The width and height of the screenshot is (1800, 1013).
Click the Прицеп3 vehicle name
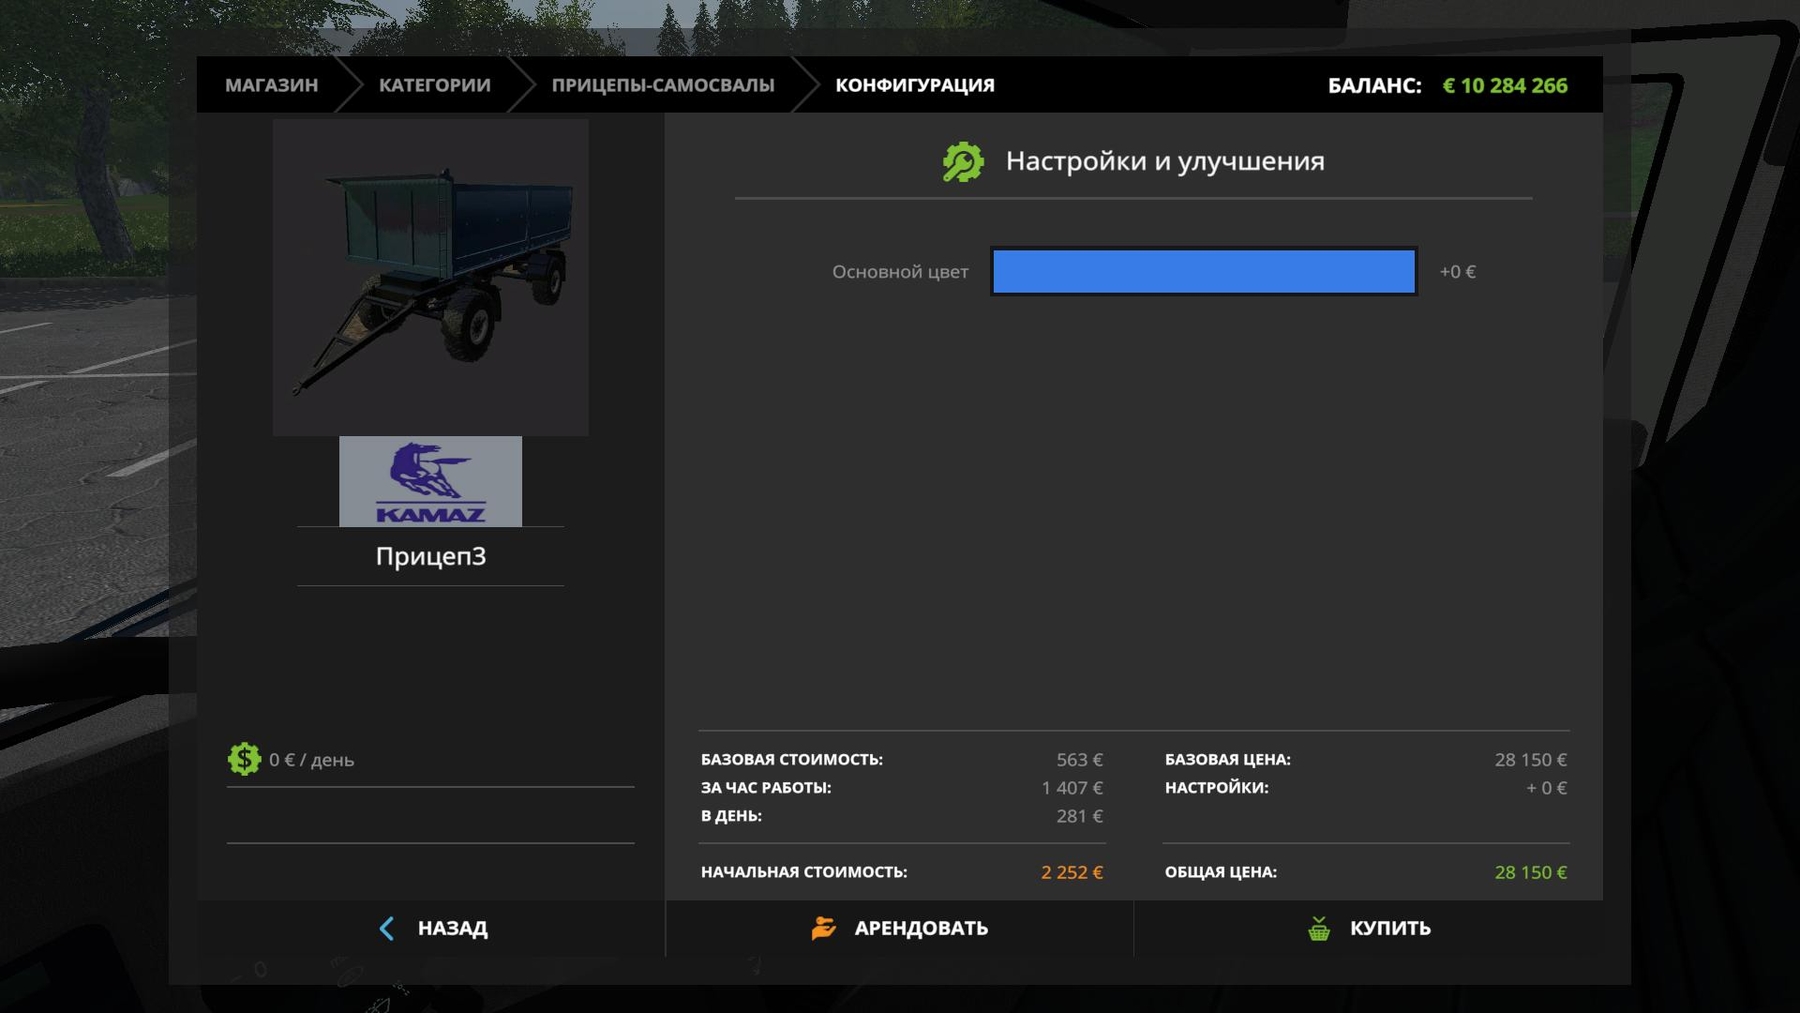(x=430, y=556)
